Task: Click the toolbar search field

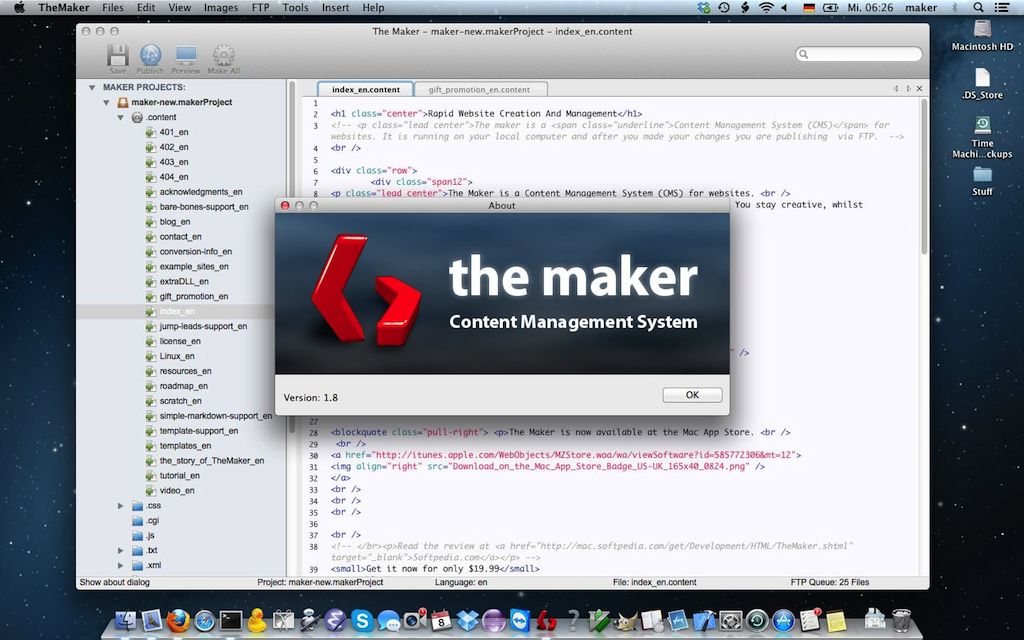Action: tap(859, 54)
